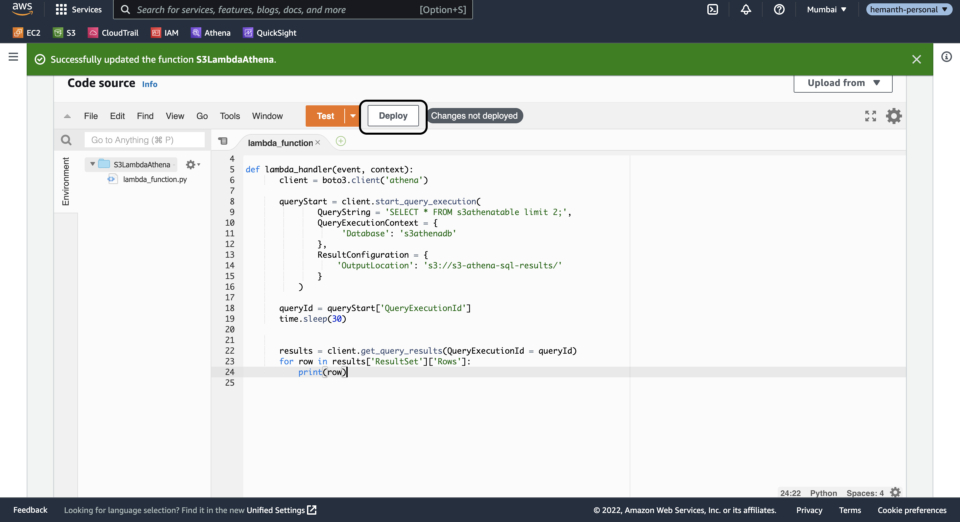Click the orange Test button

pos(326,116)
